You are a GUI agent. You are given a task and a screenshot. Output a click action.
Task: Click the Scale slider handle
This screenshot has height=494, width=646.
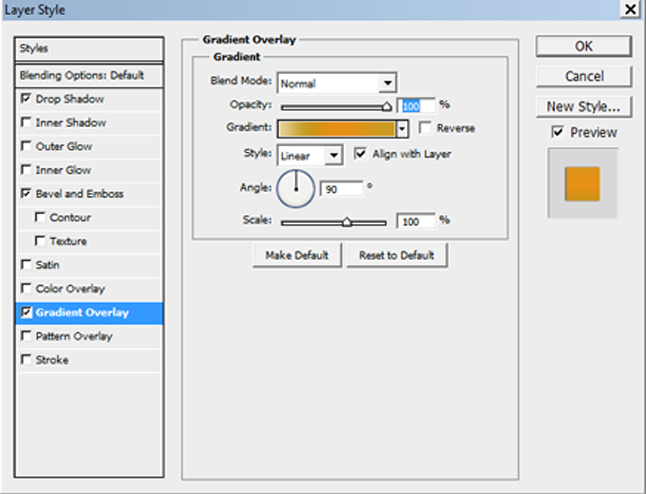[347, 222]
